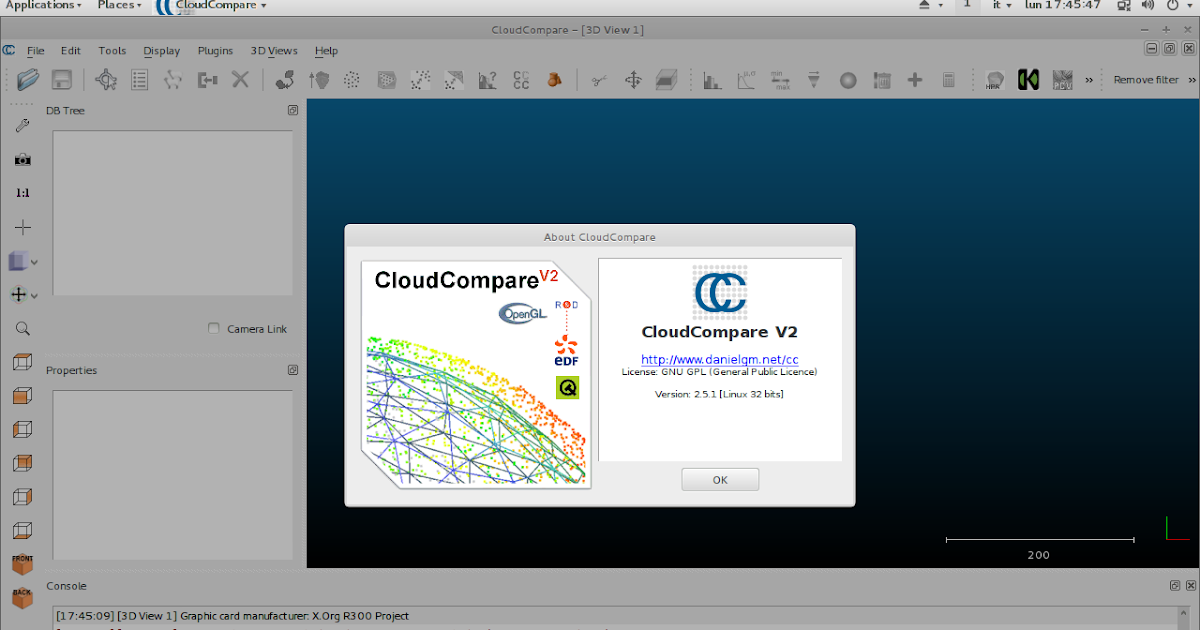The height and width of the screenshot is (630, 1200).
Task: Click the segment scissors tool icon
Action: click(x=599, y=80)
